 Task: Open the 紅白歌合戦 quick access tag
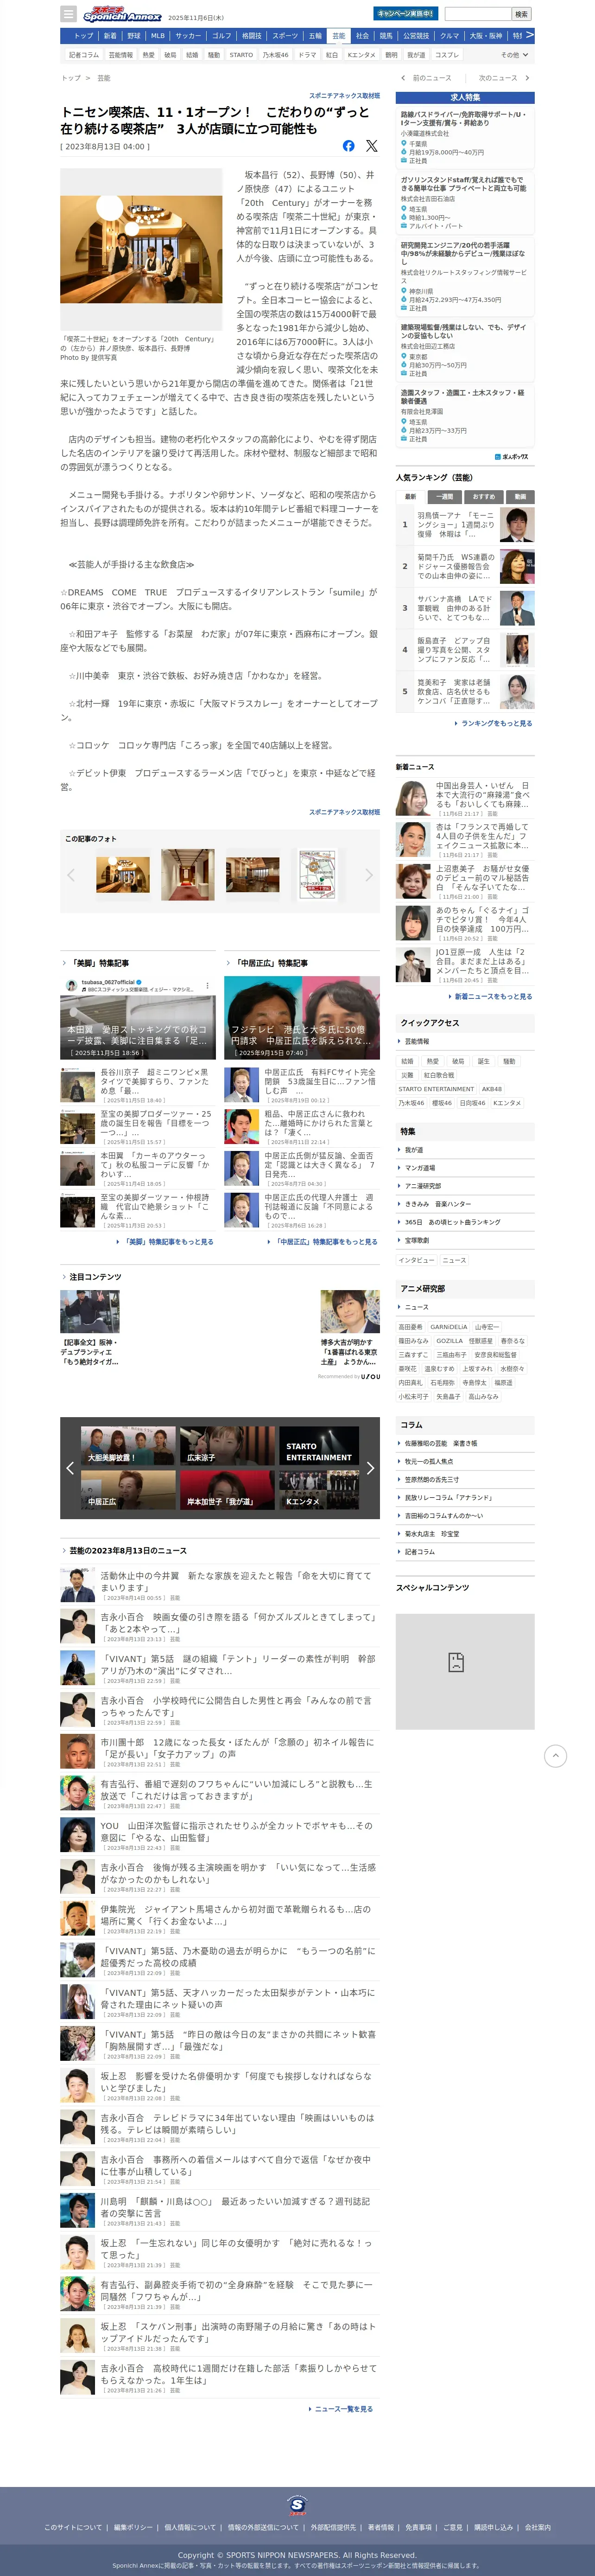point(438,1075)
